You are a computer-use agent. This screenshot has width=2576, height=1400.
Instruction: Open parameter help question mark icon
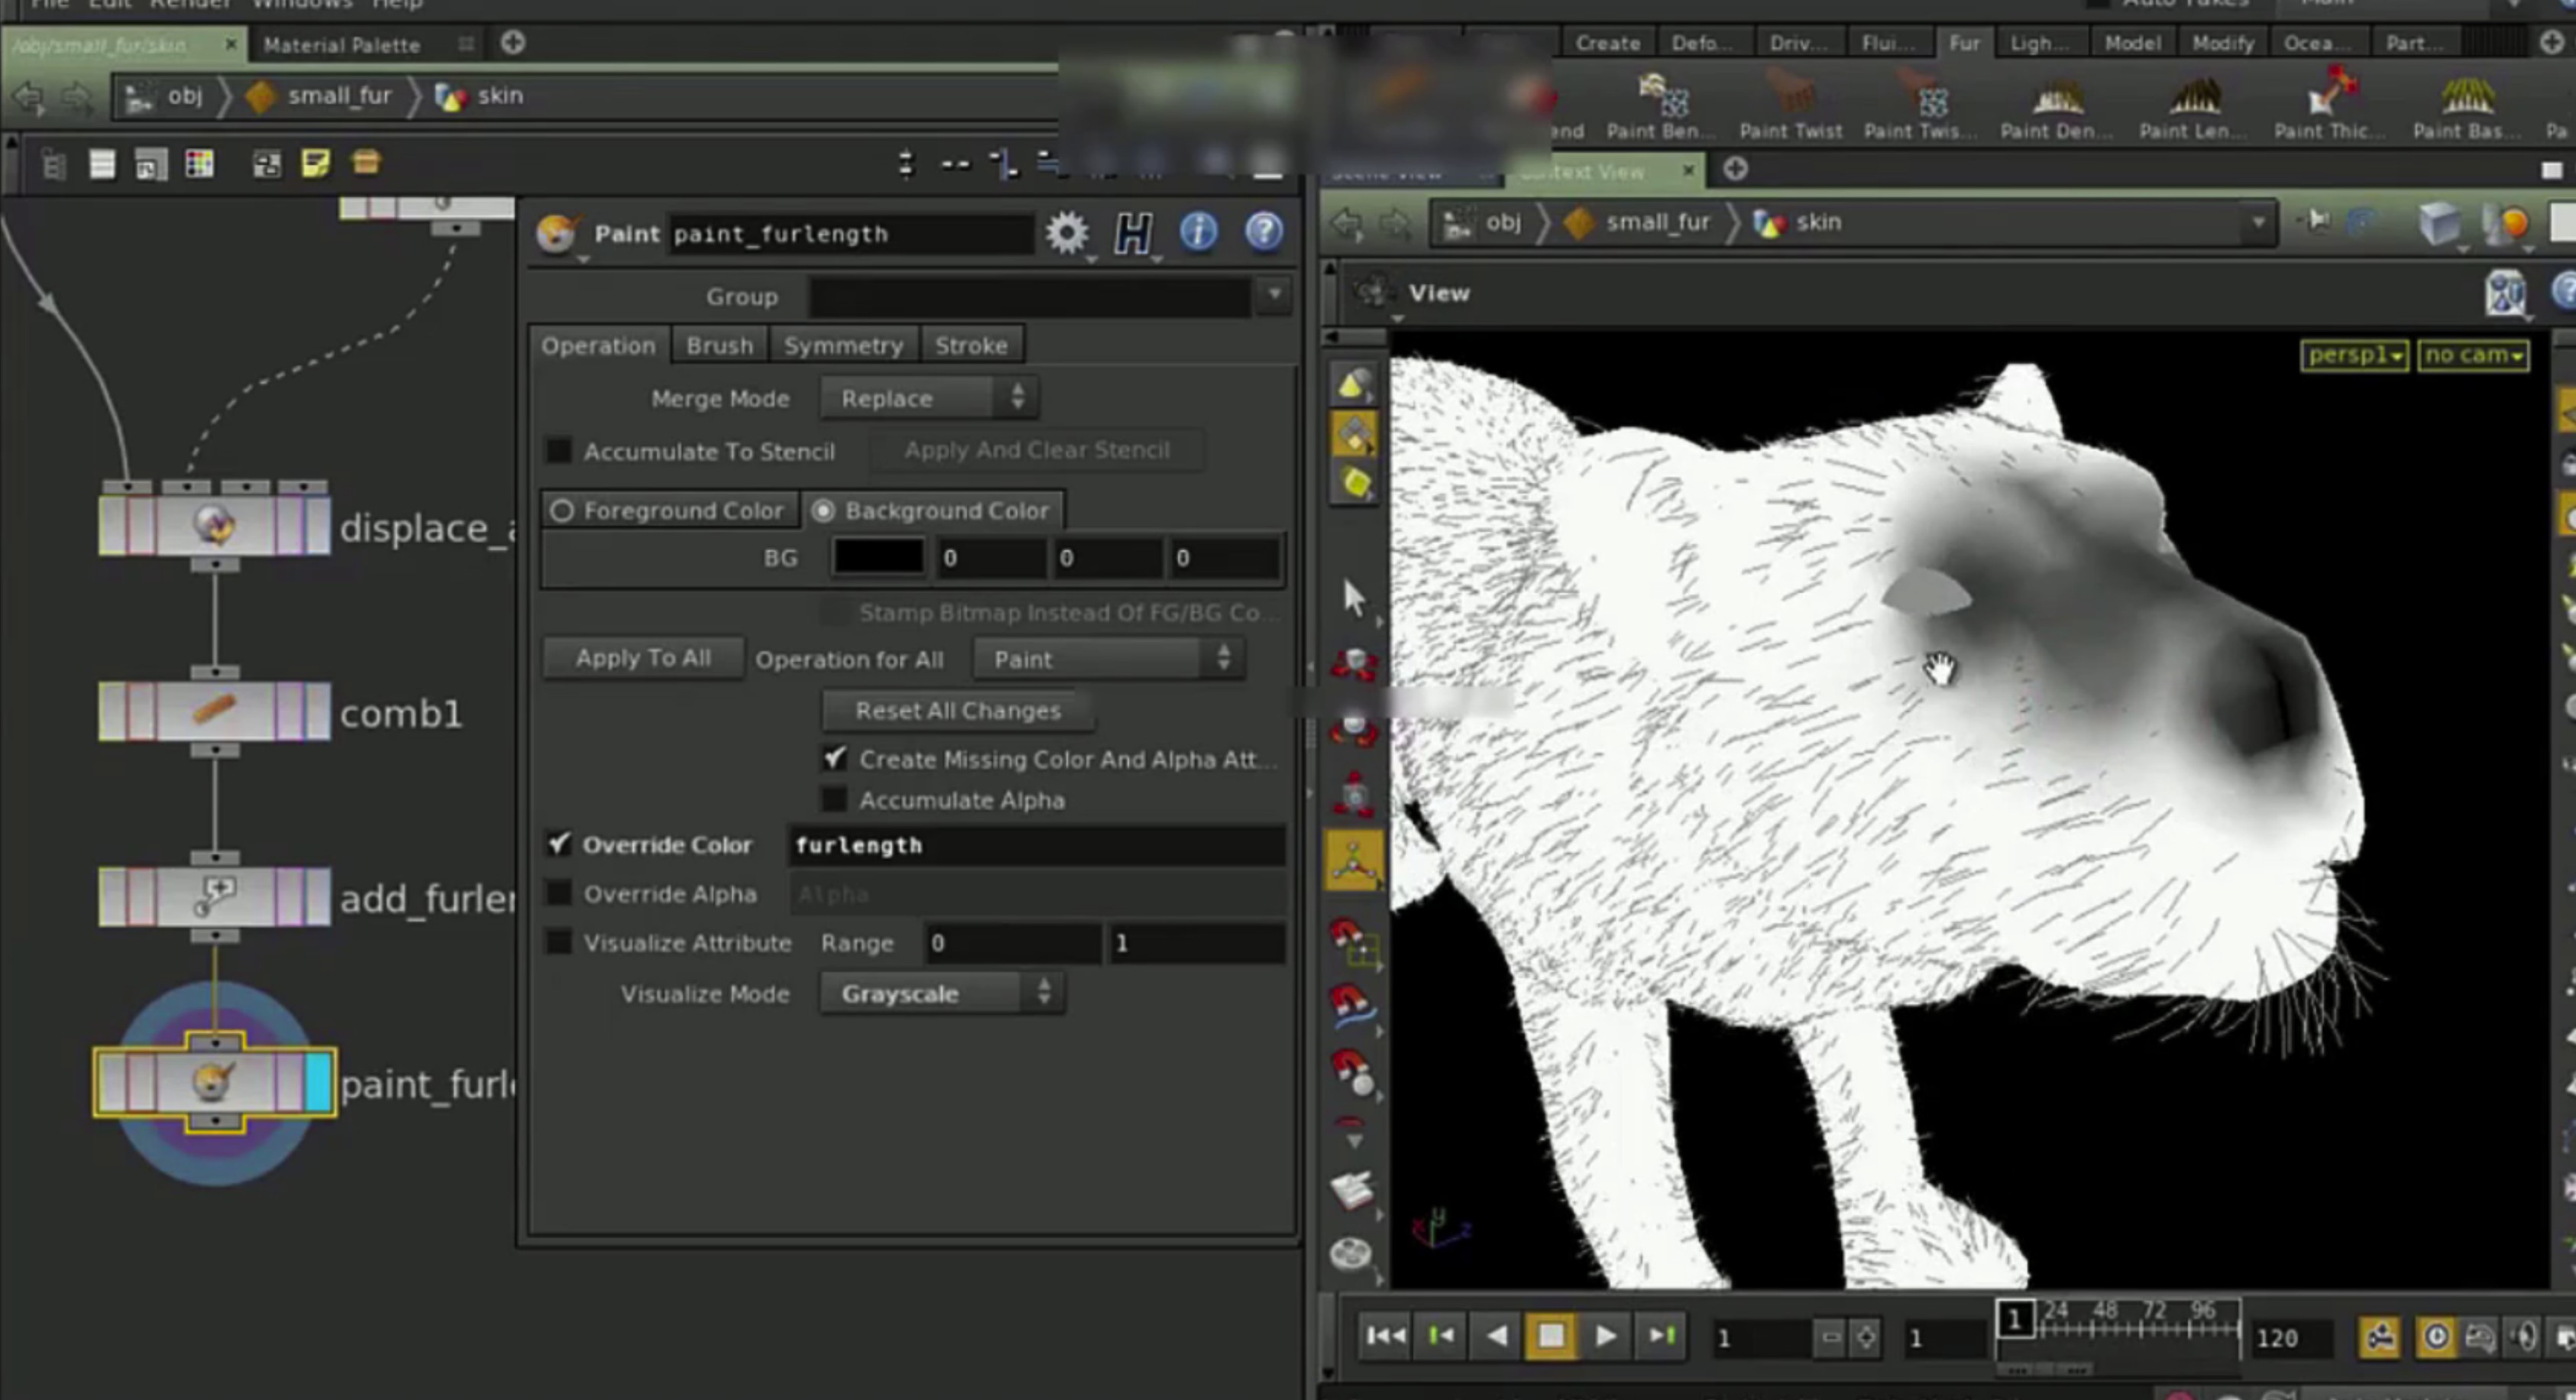(1264, 233)
